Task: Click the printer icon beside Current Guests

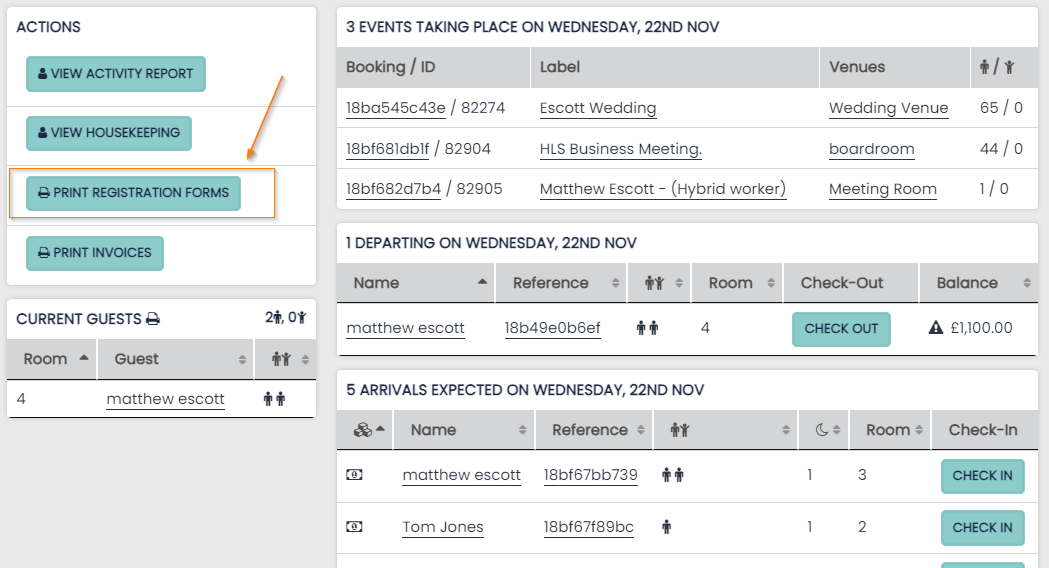Action: pos(153,319)
